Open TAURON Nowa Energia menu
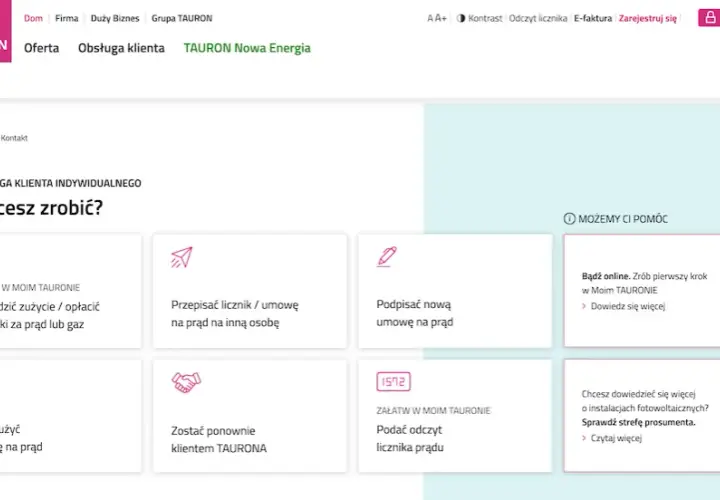 247,48
